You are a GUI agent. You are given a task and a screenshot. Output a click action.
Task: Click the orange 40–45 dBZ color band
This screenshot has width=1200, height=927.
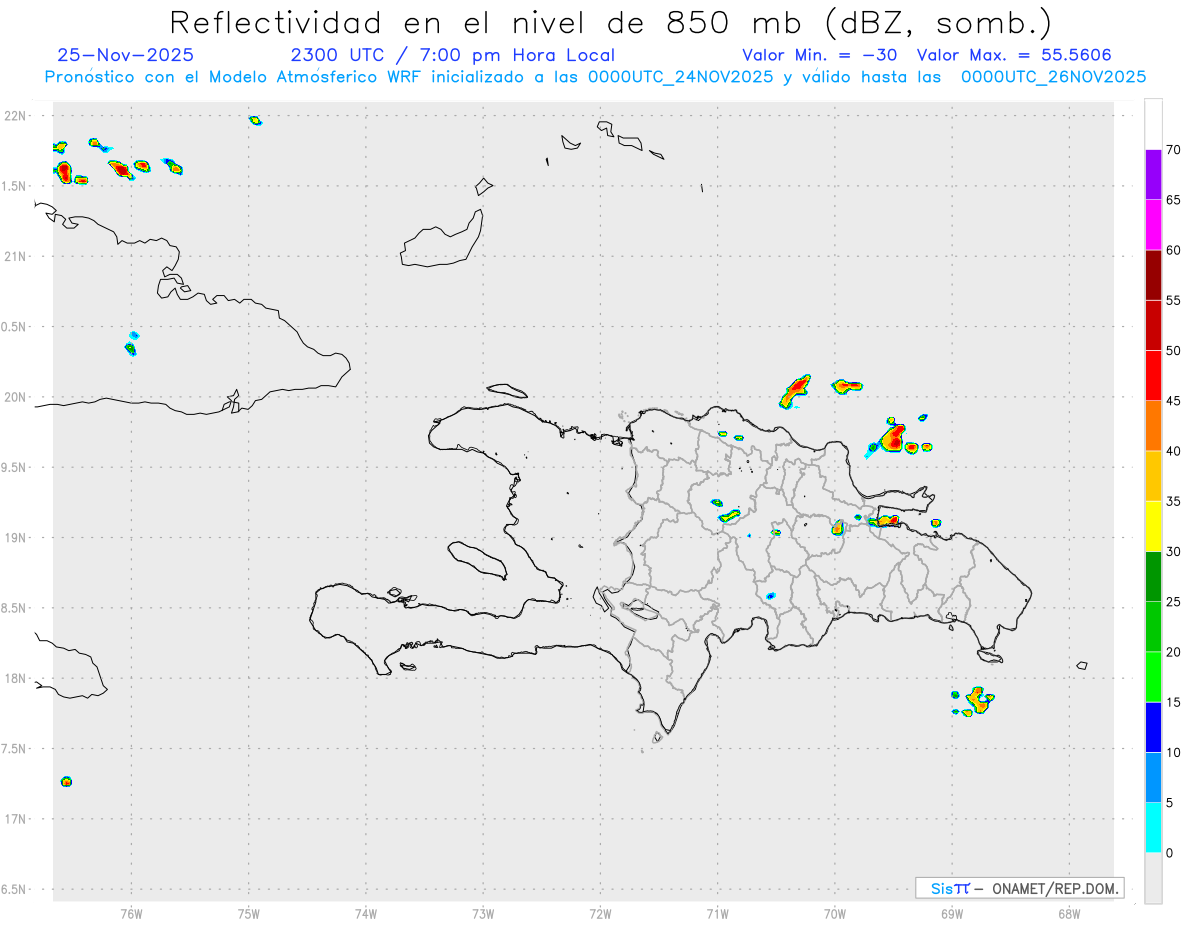1153,426
